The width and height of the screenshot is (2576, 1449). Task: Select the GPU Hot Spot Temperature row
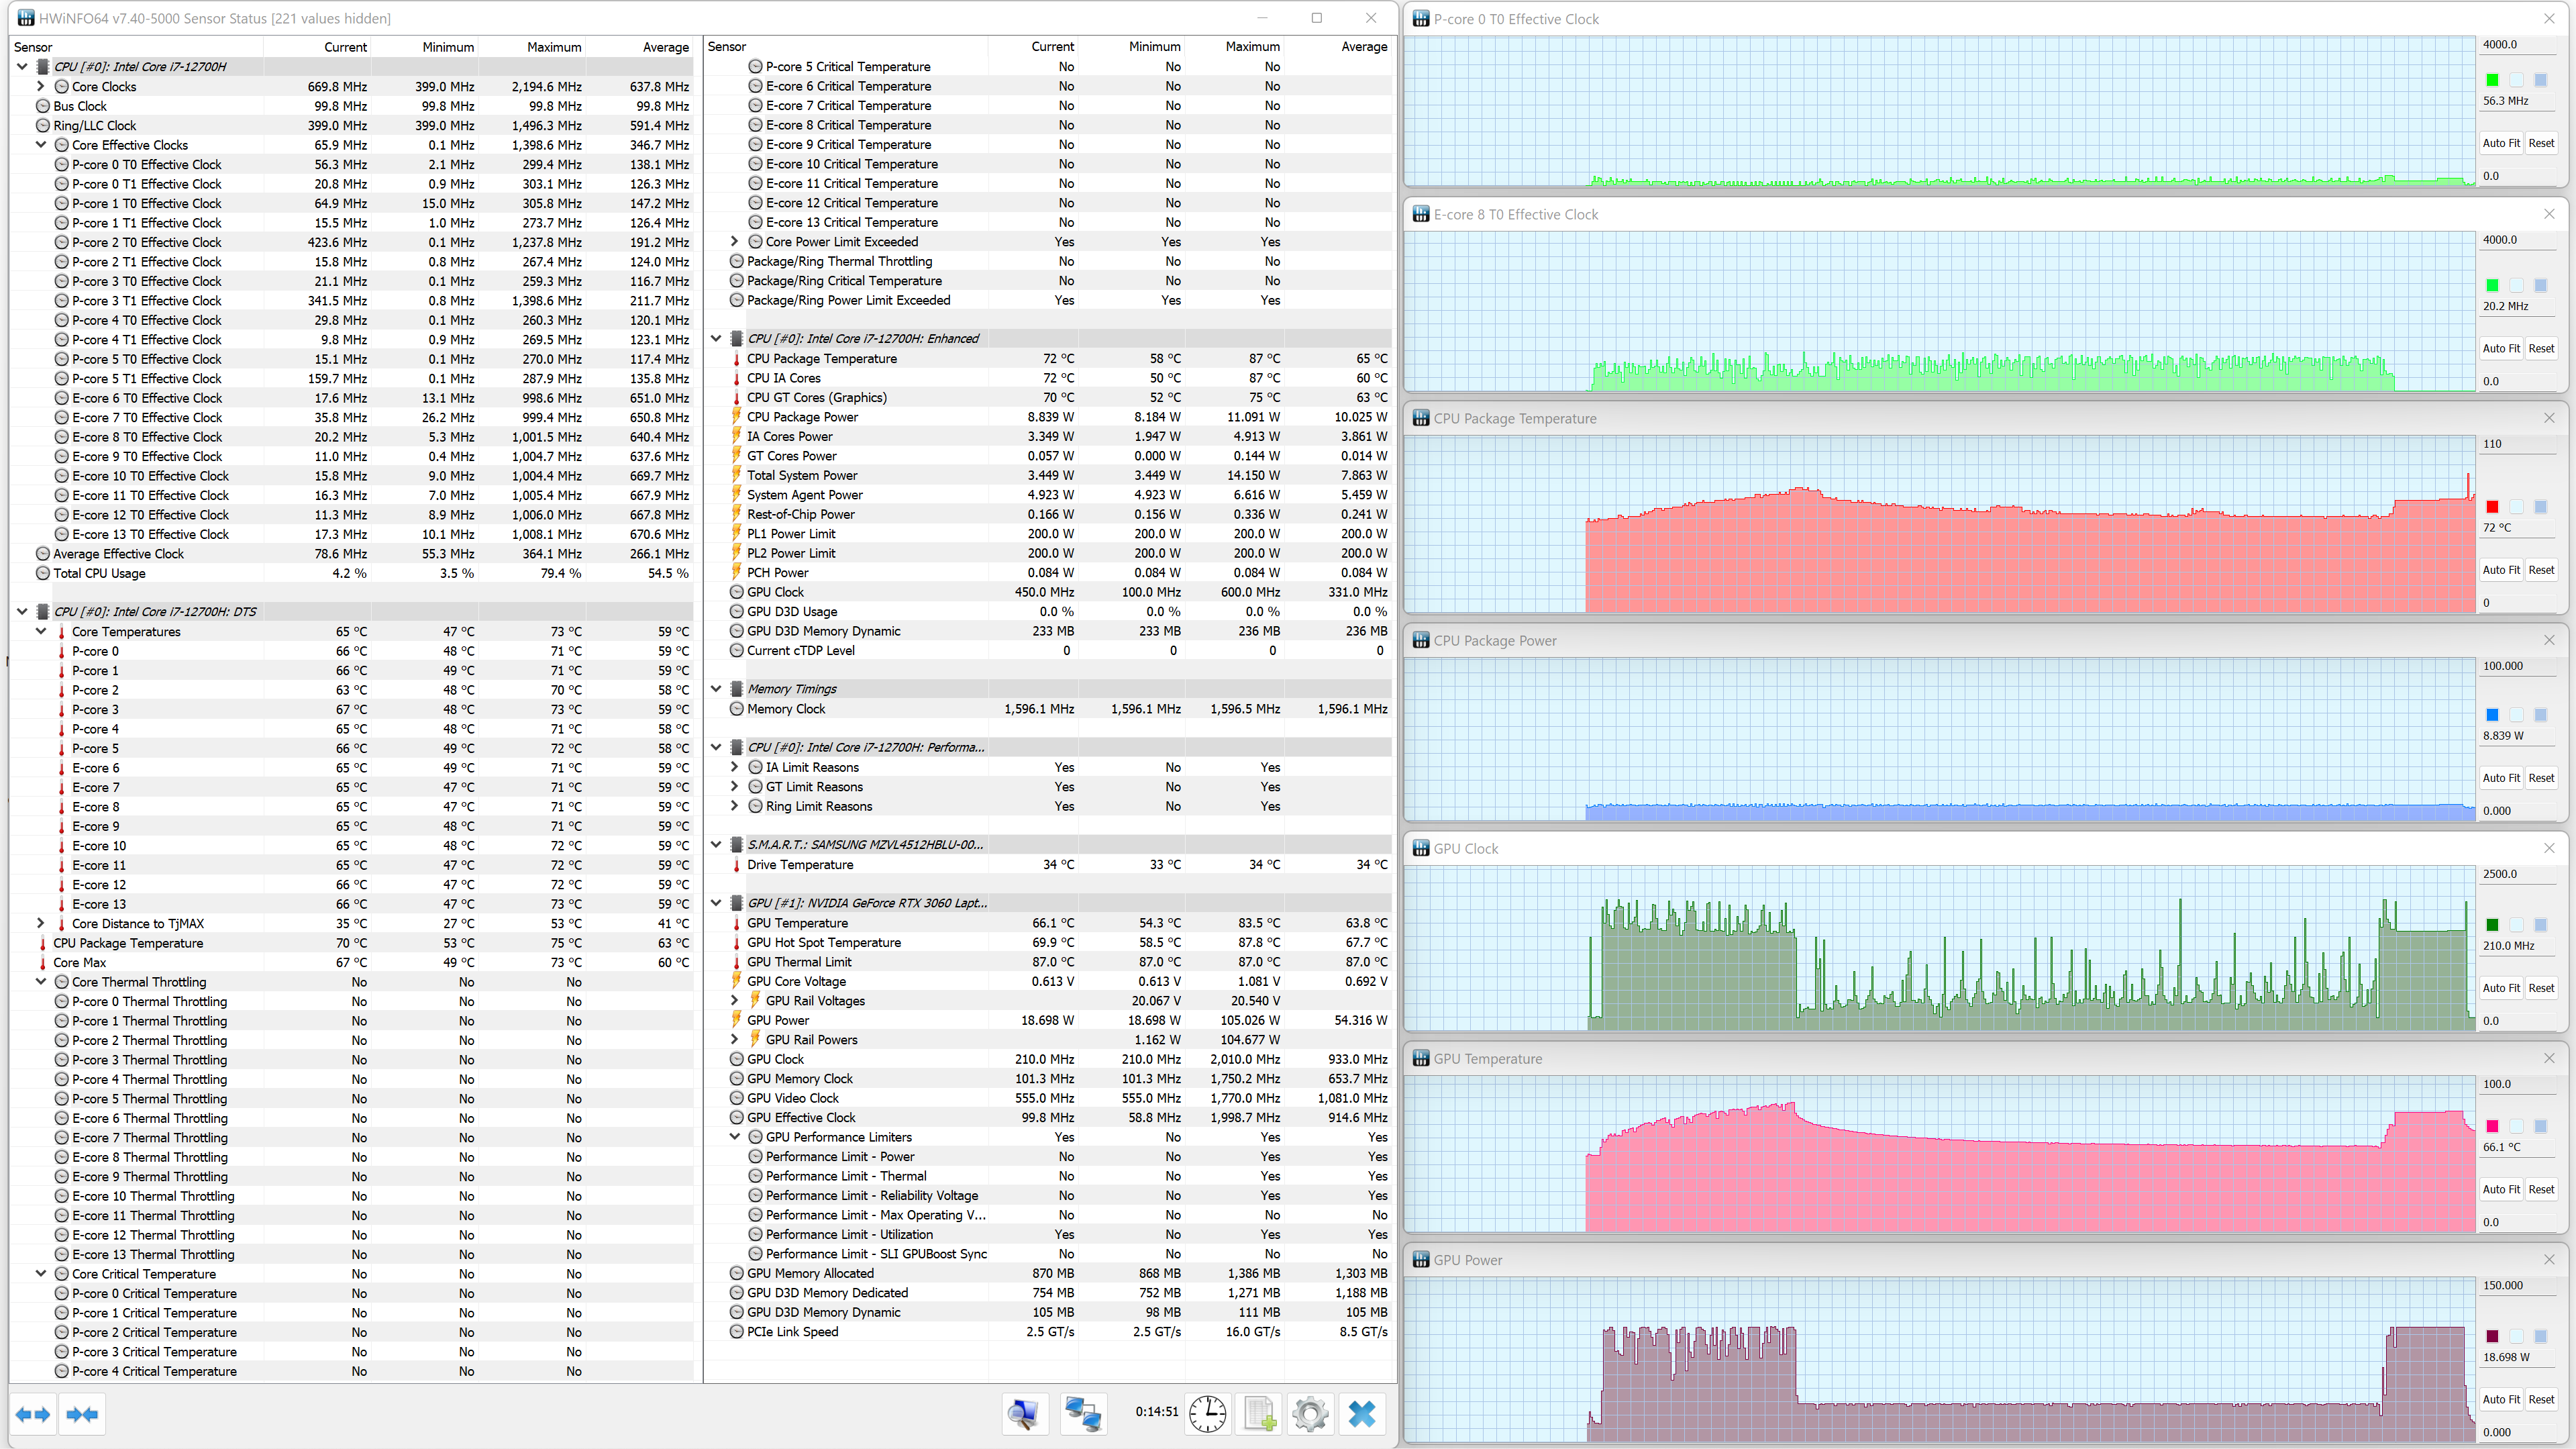pyautogui.click(x=823, y=942)
